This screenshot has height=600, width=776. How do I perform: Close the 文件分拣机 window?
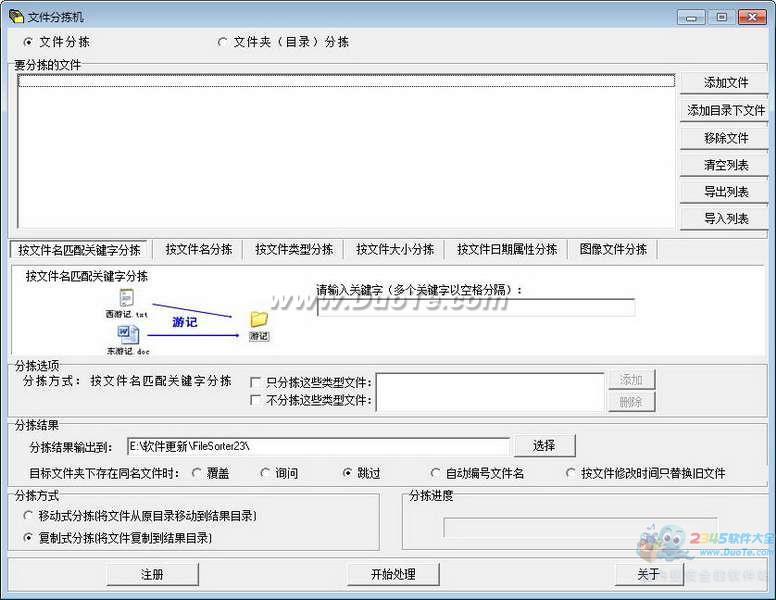pos(752,17)
